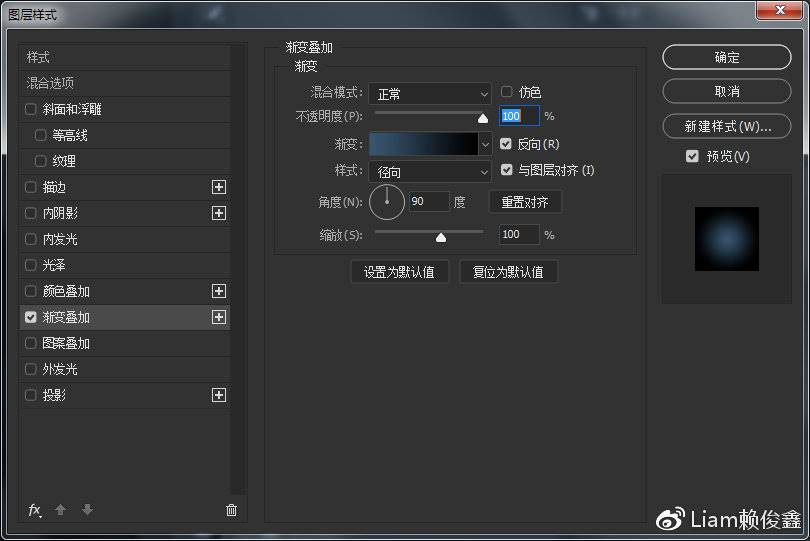Click the 不透明度 opacity slider handle

(x=483, y=119)
